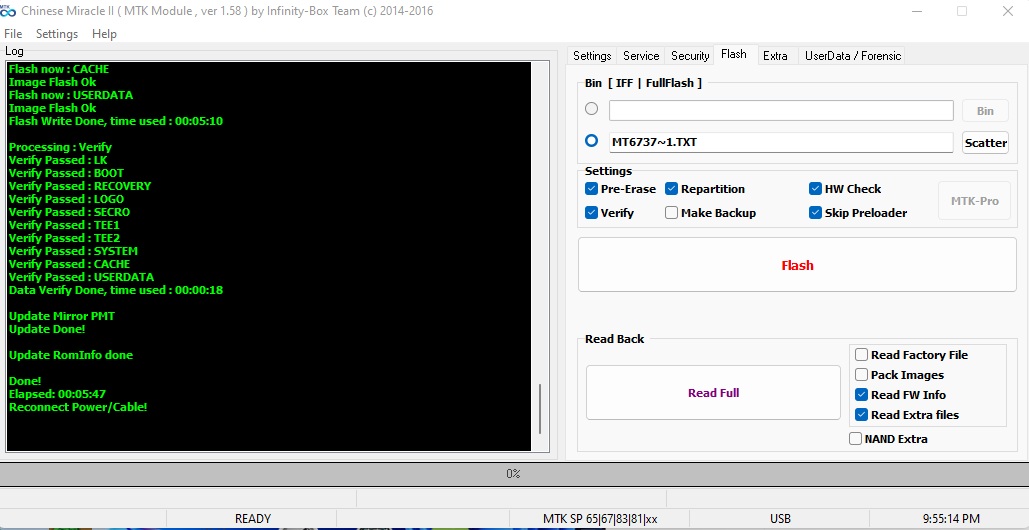Click the 'Verify Passed : SECRO' log line
Screen dimensions: 1029x530
[69, 212]
